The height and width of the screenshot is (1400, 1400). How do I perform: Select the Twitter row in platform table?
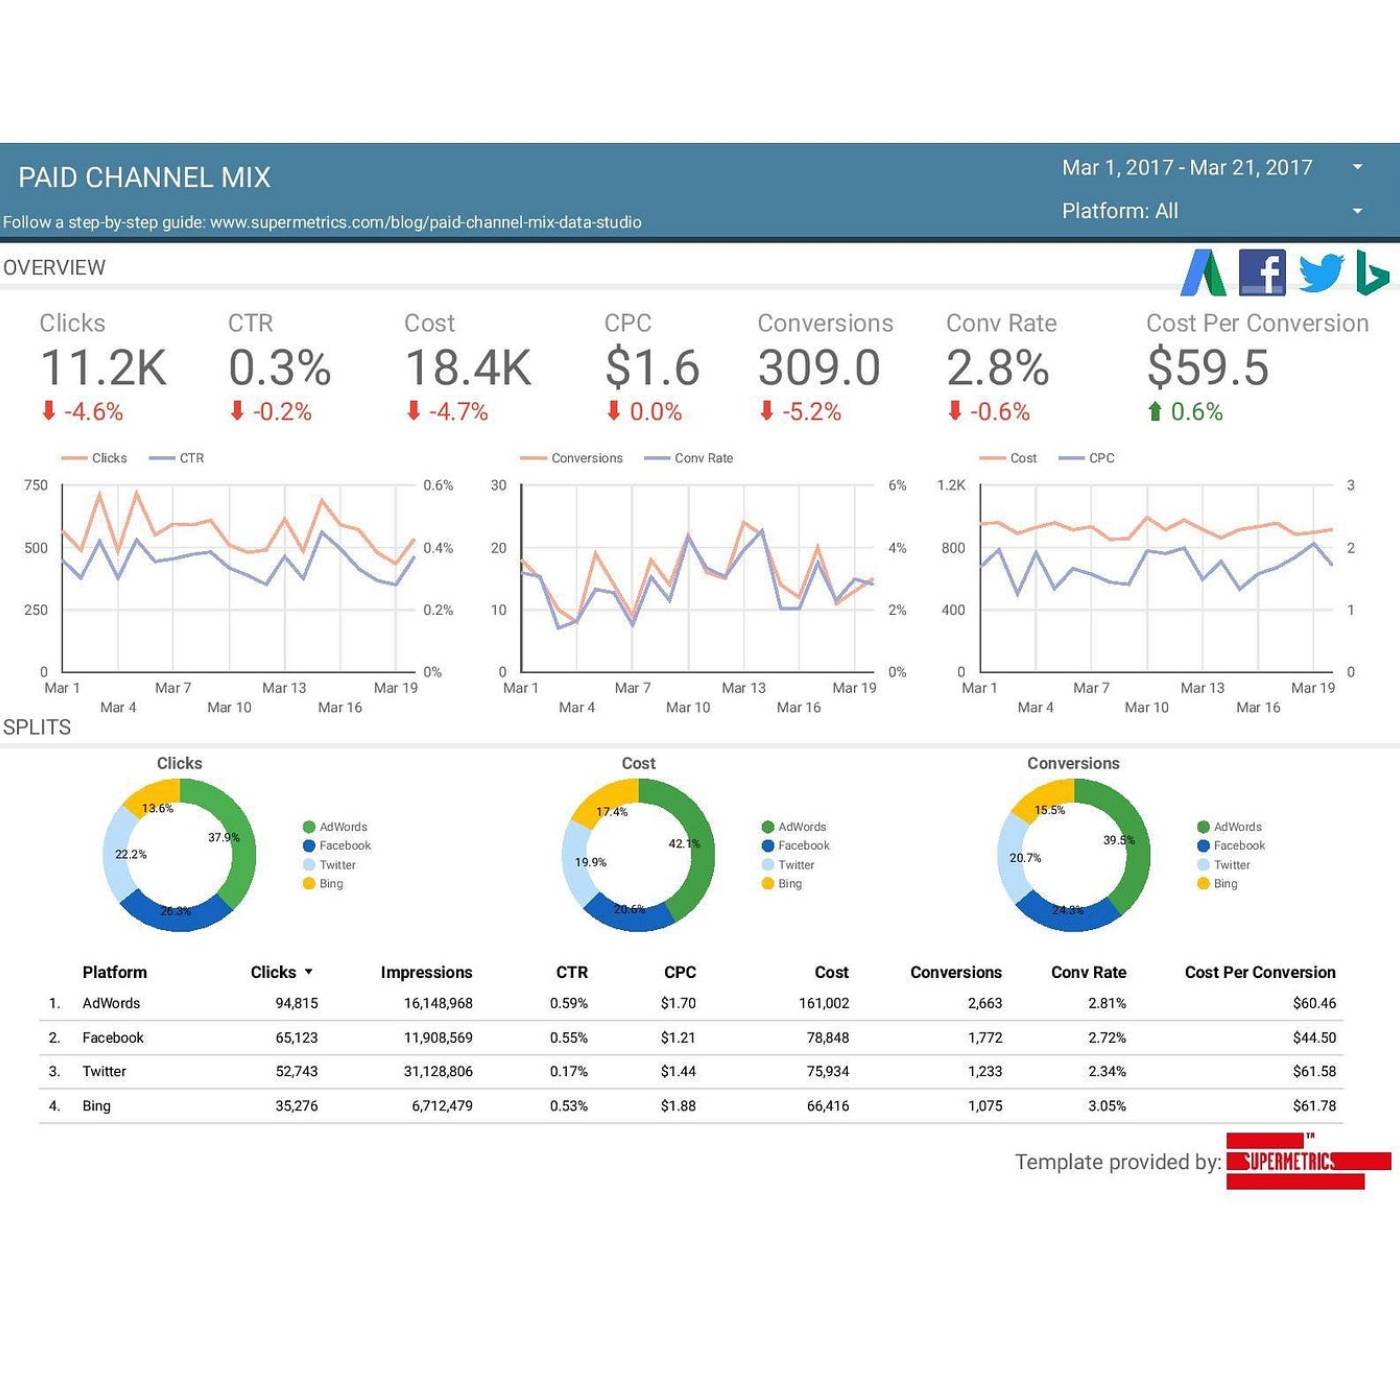[x=104, y=1071]
